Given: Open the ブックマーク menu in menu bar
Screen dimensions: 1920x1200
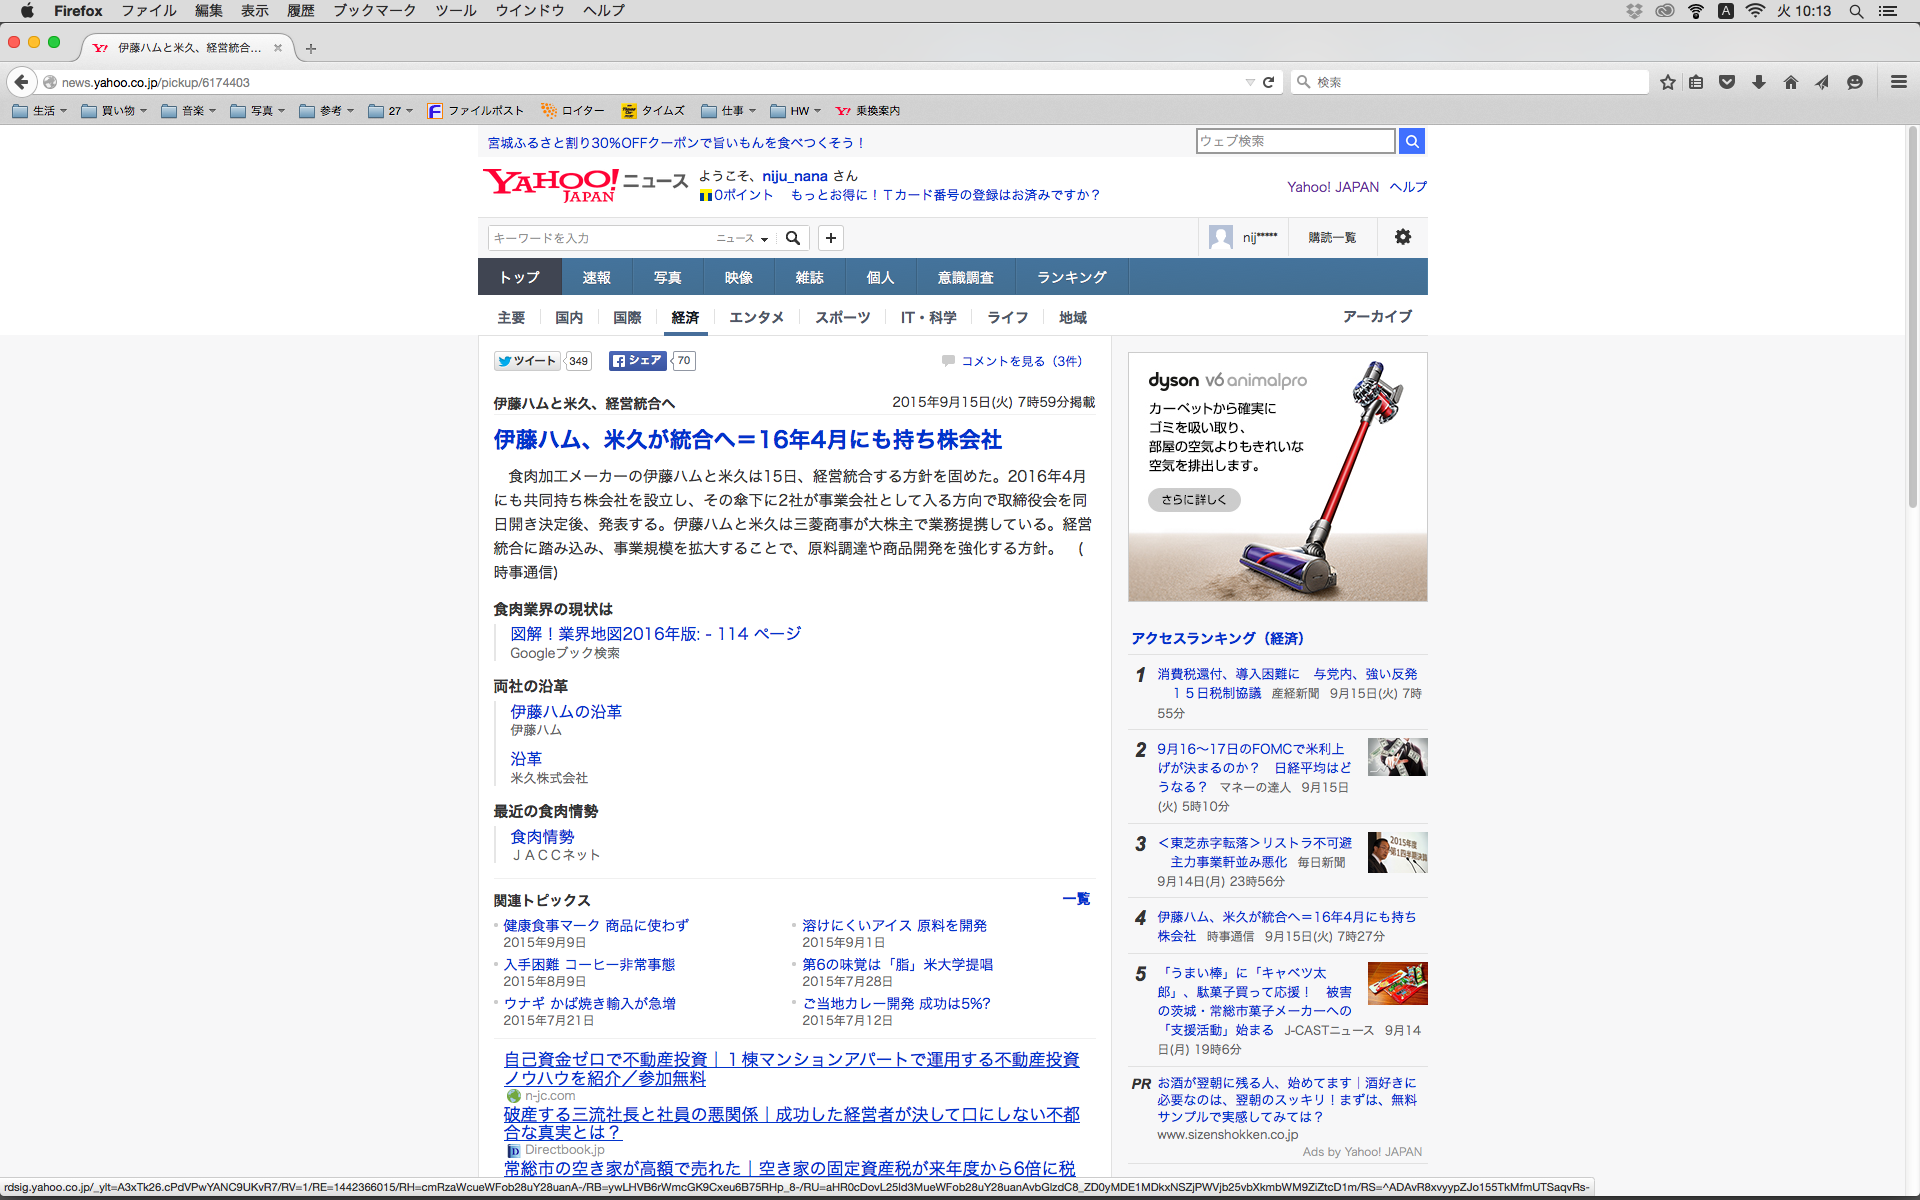Looking at the screenshot, I should click(374, 11).
